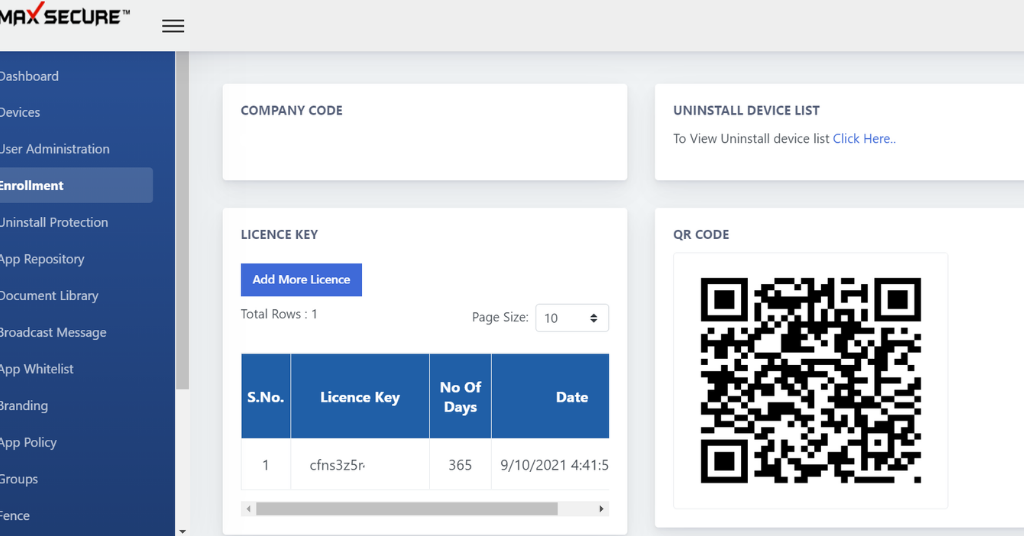Go to App Whitelist
Viewport: 1024px width, 536px height.
(37, 369)
